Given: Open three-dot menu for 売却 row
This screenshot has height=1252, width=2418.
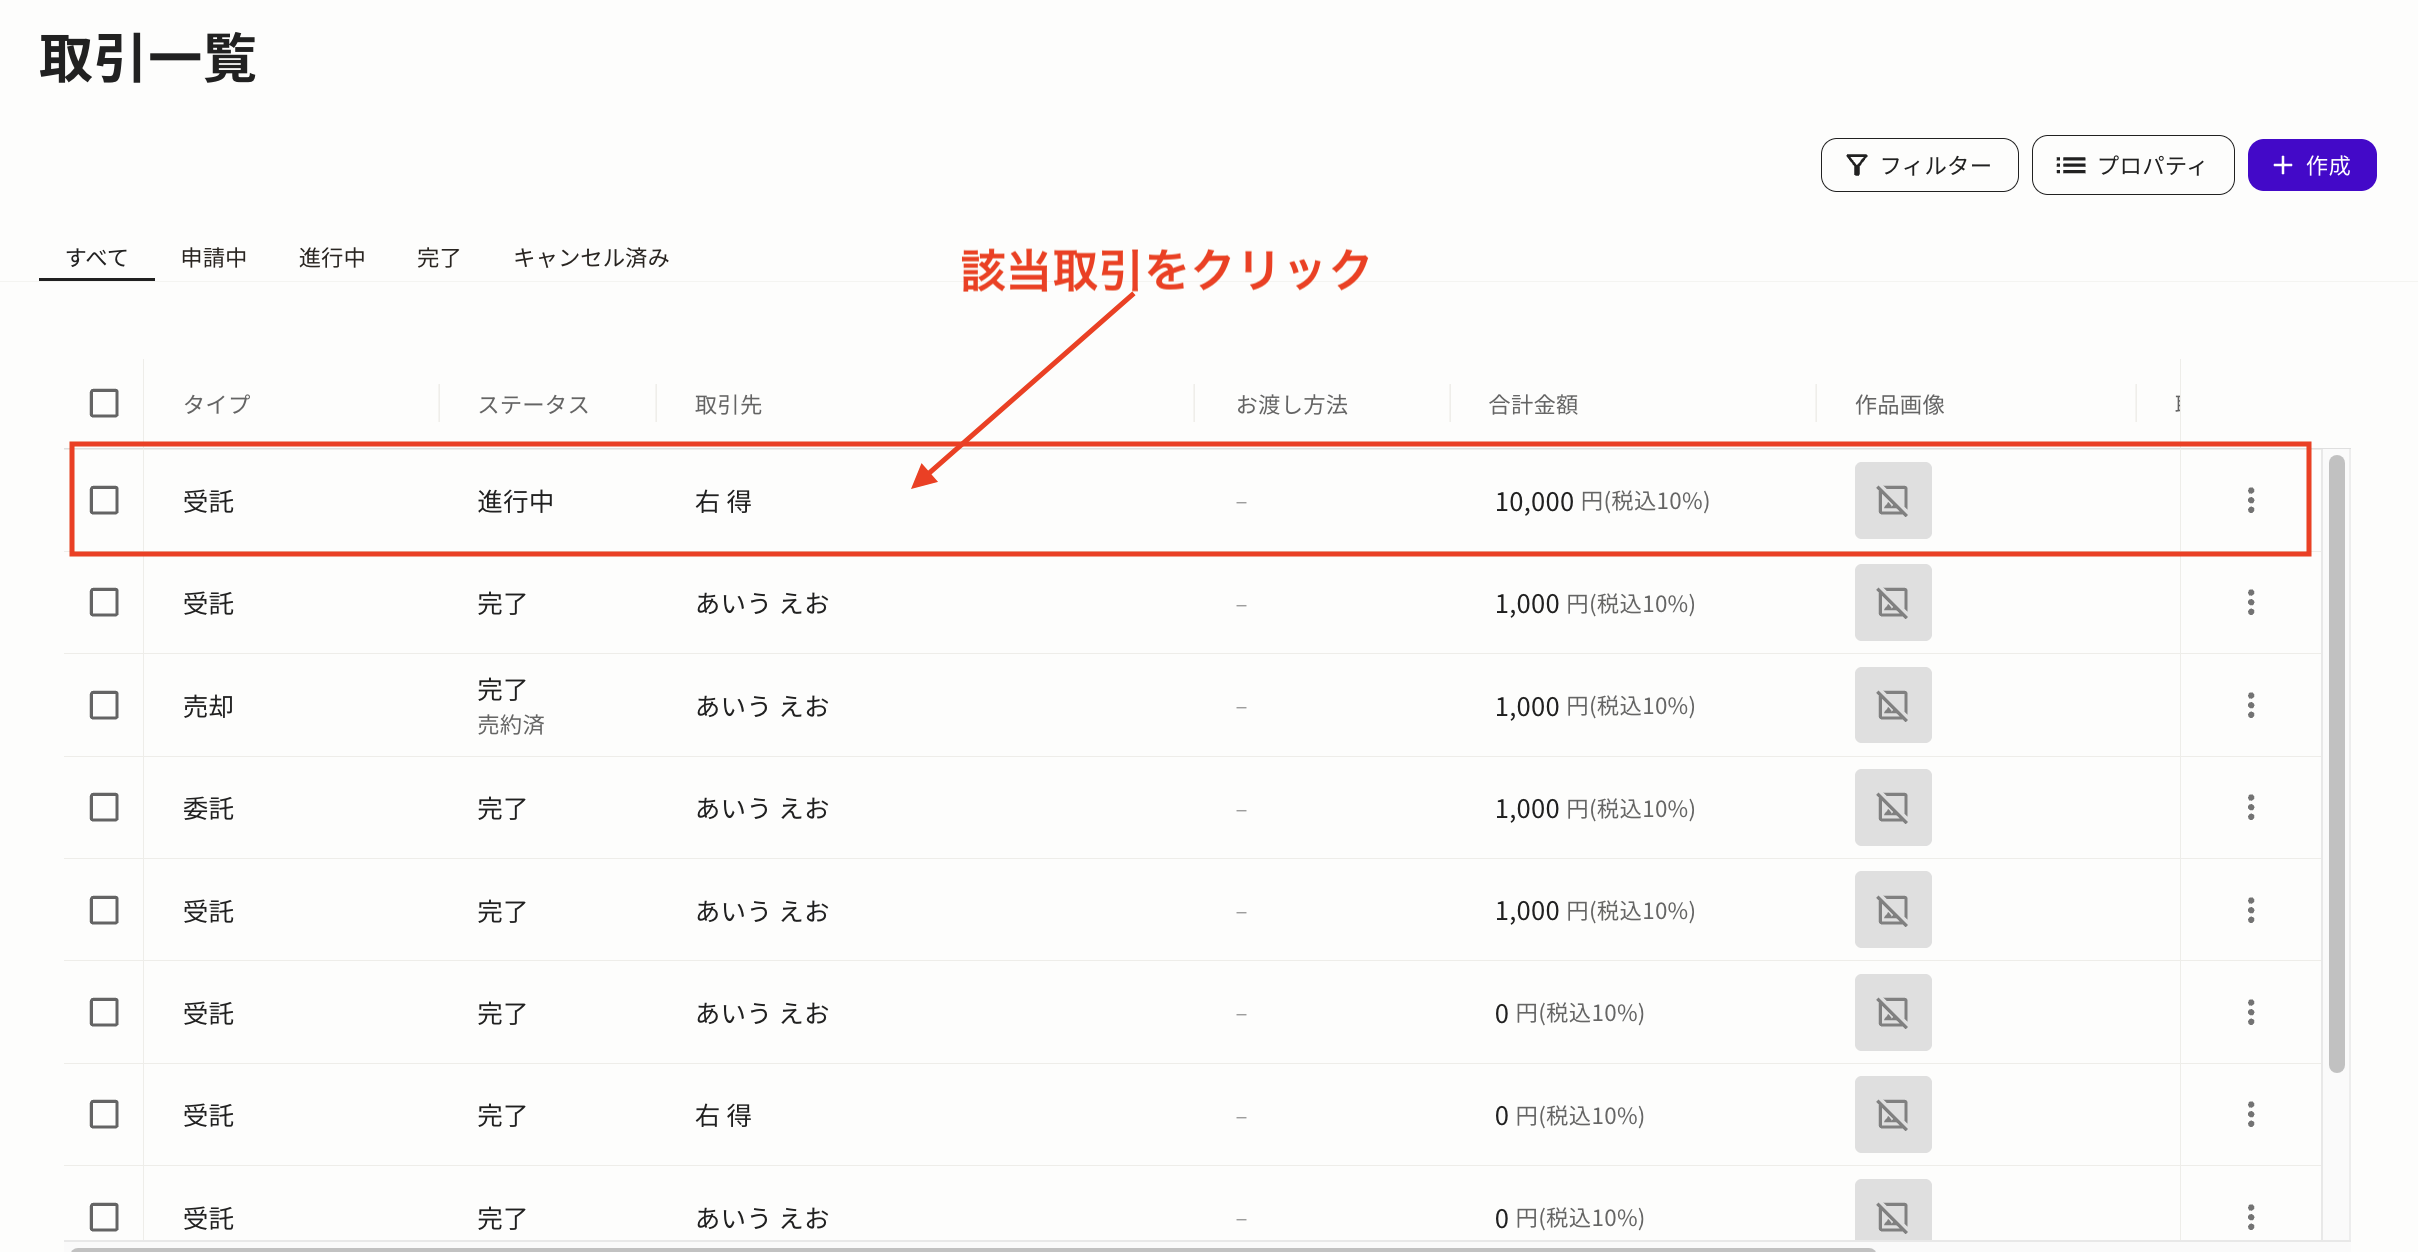Looking at the screenshot, I should (2250, 705).
